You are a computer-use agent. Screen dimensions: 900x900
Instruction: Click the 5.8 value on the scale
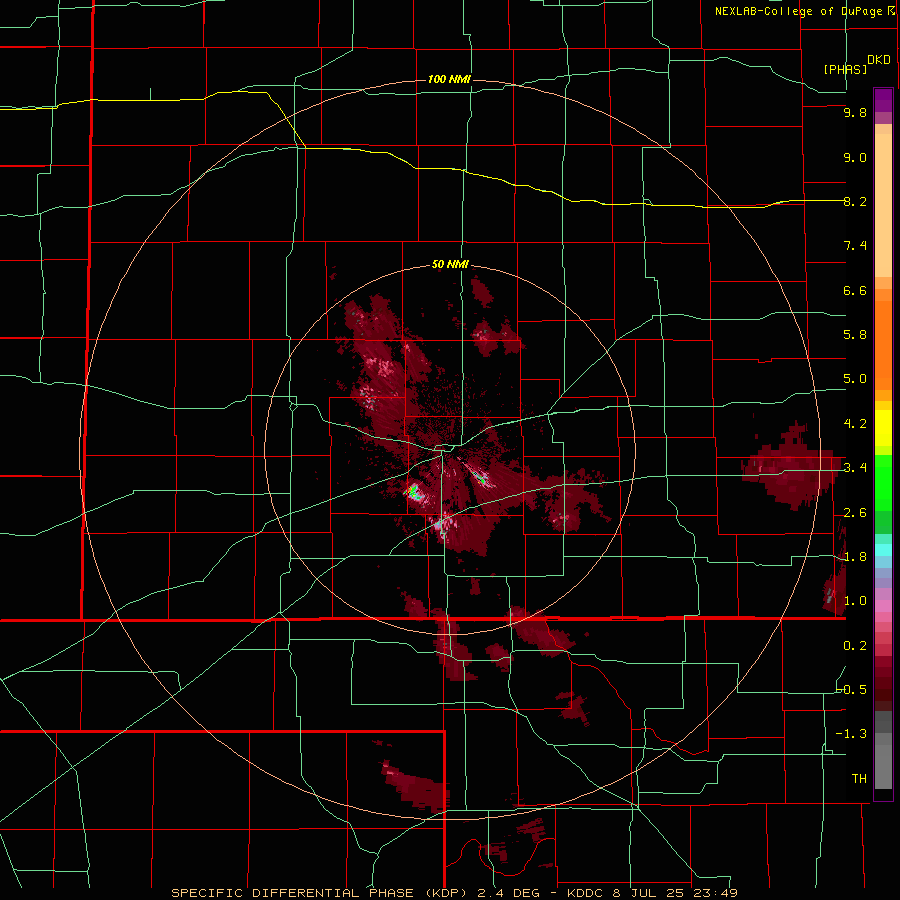855,335
